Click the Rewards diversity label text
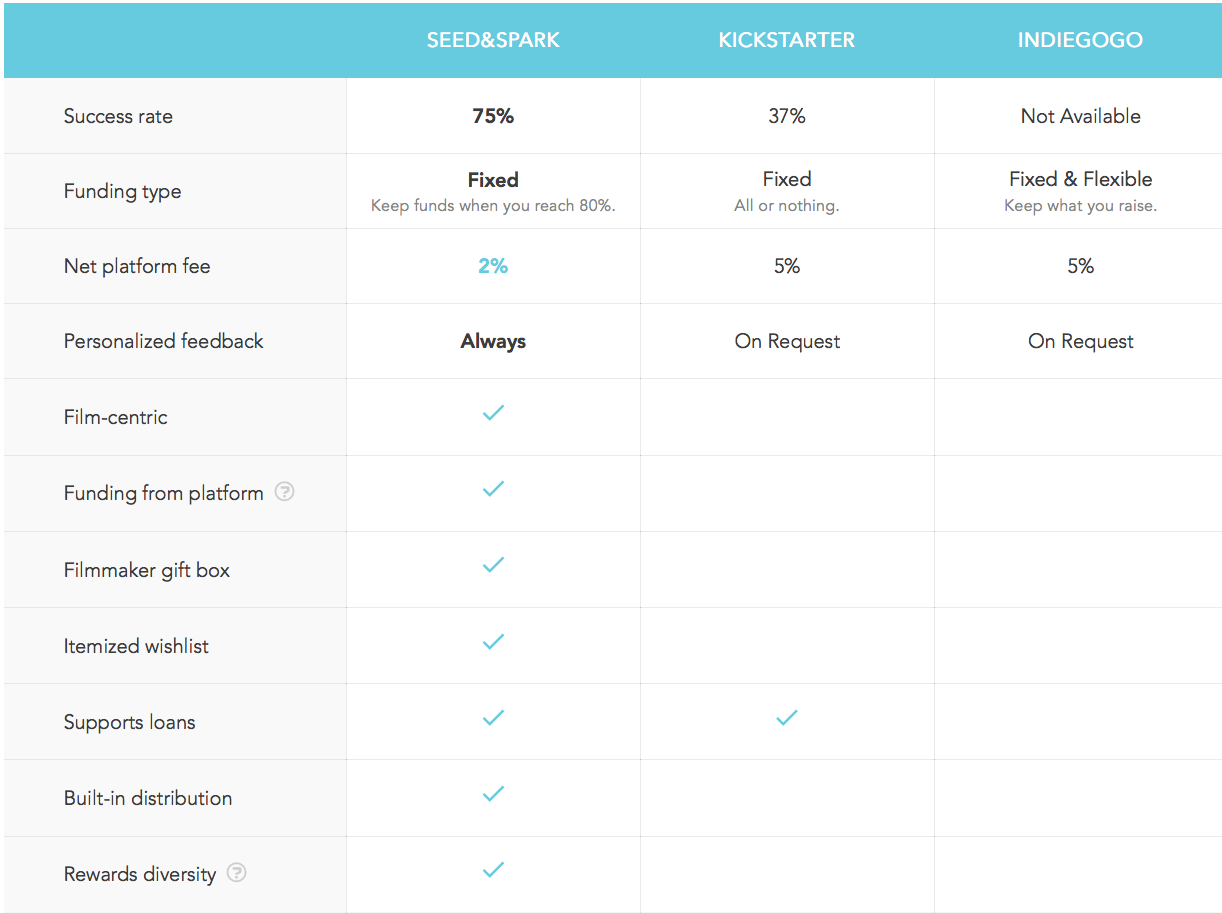Image resolution: width=1222 pixels, height=913 pixels. tap(140, 874)
